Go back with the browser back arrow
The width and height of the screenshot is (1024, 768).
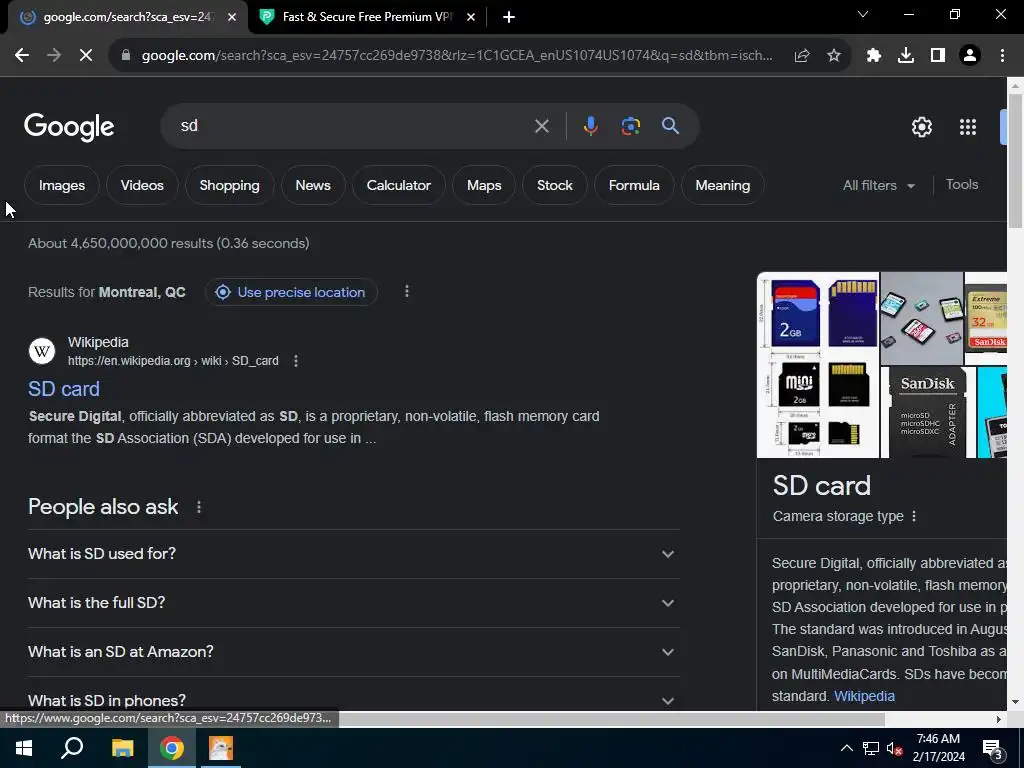pos(22,56)
